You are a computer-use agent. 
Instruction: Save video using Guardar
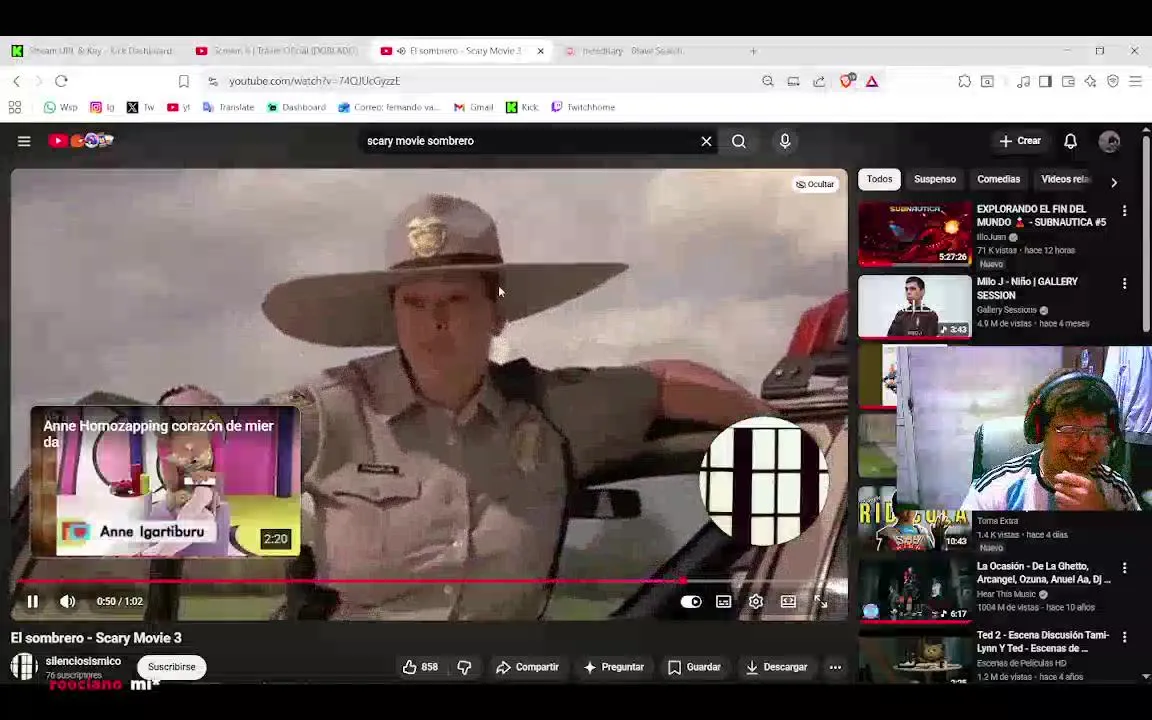tap(694, 667)
